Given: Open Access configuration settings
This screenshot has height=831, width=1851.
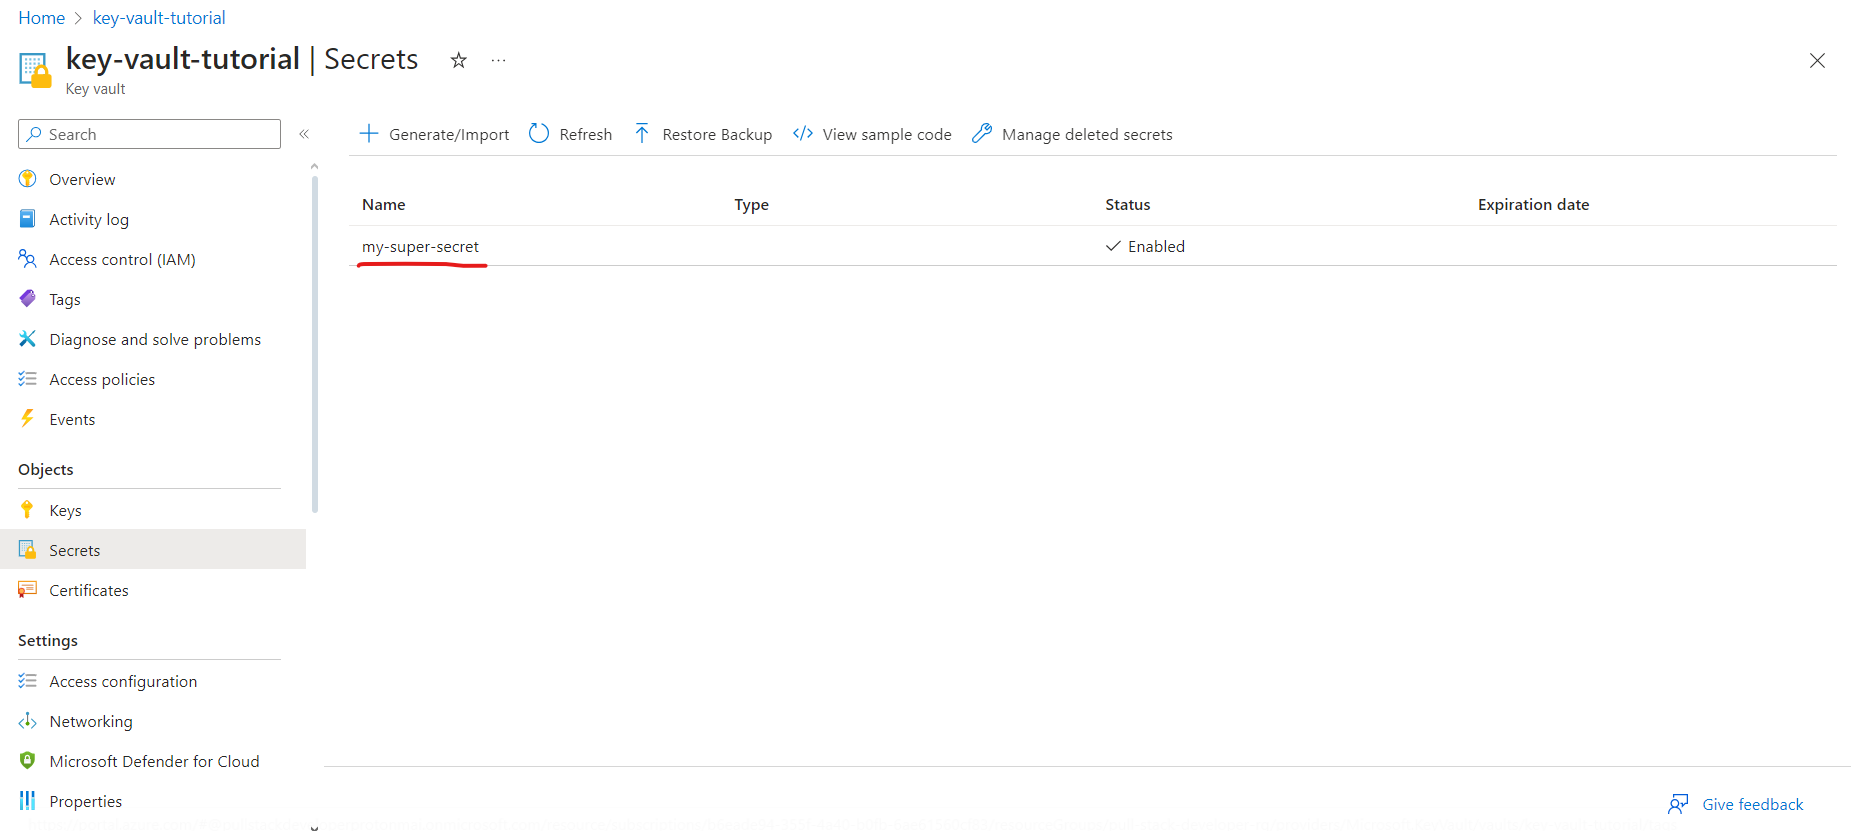Looking at the screenshot, I should click(x=123, y=682).
